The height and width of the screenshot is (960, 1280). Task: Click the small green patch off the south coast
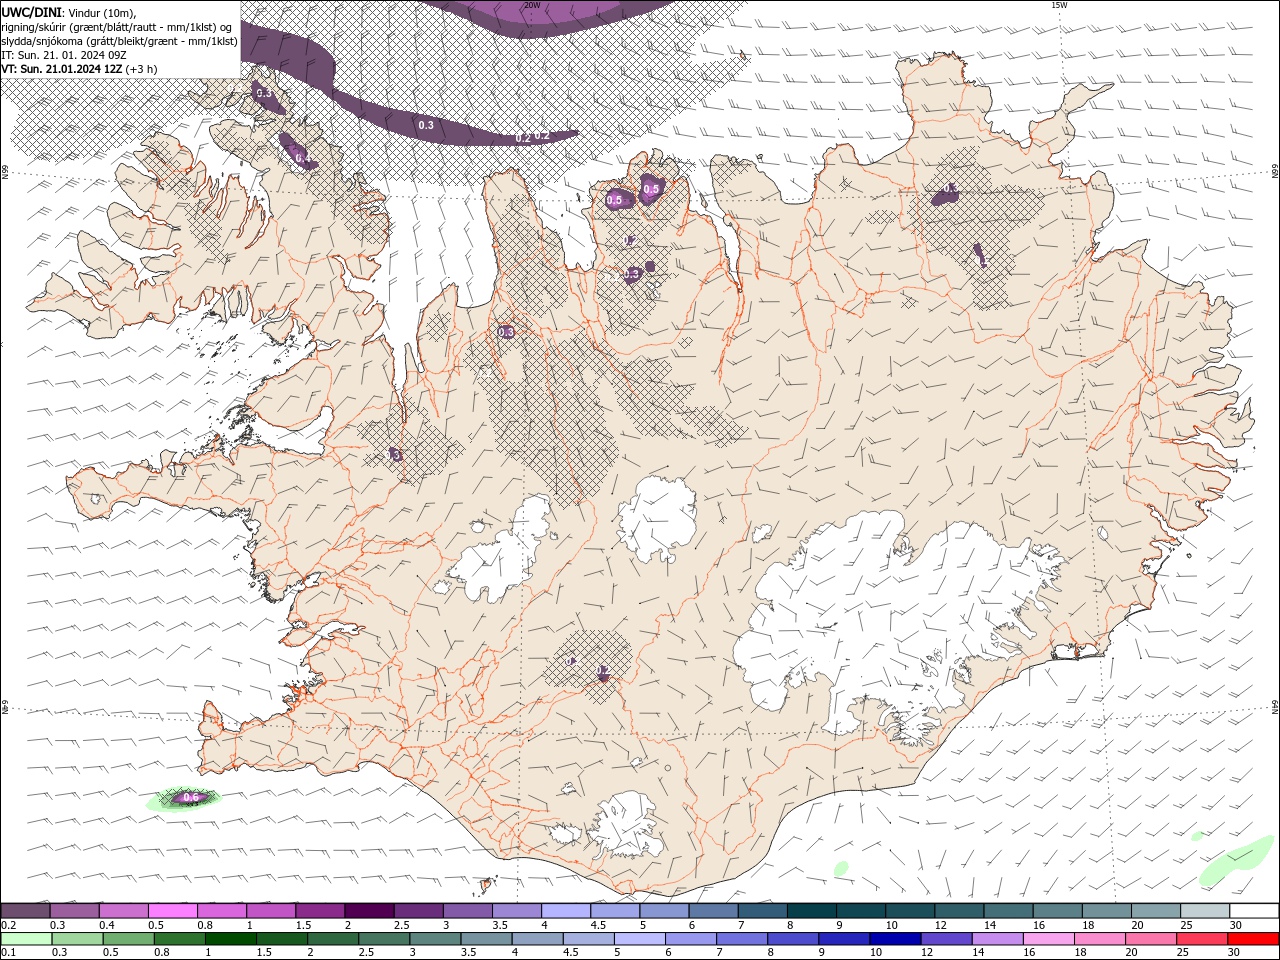tap(841, 868)
